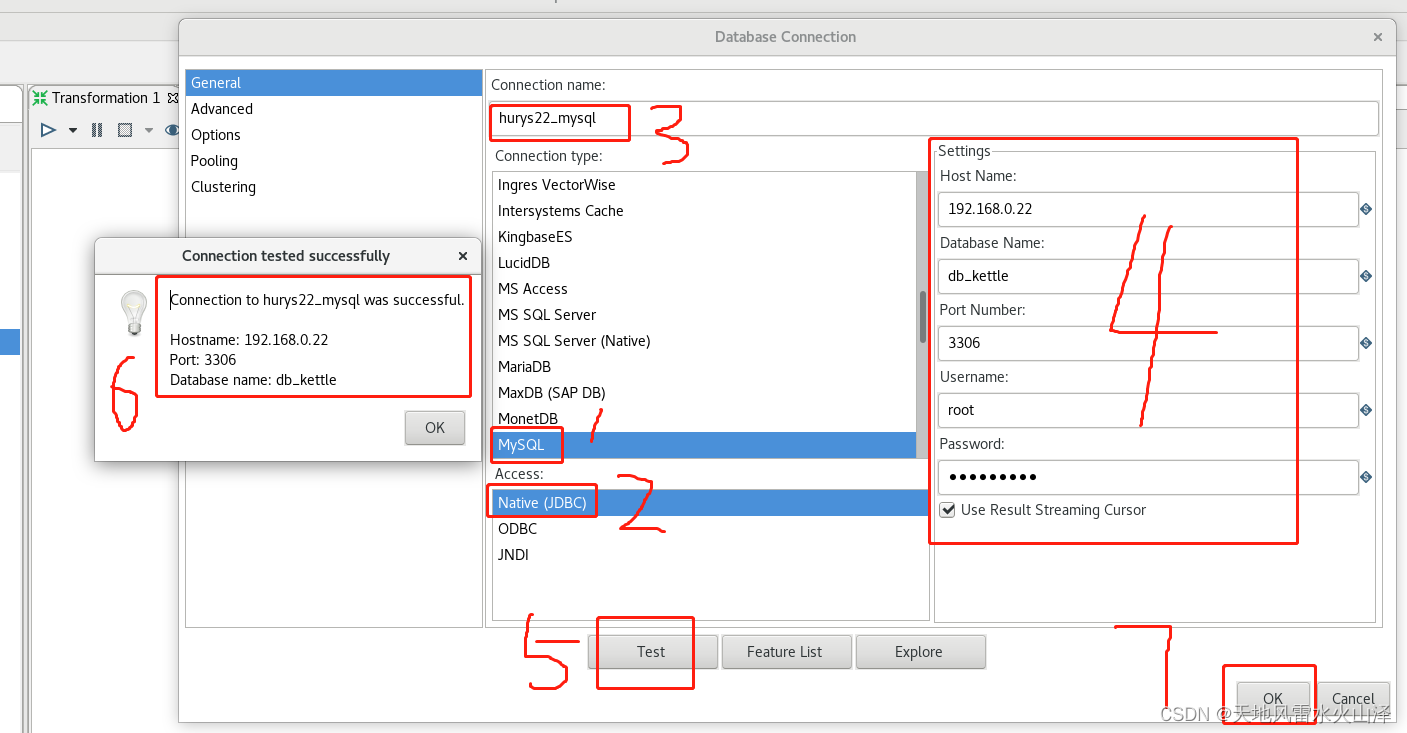Insert variable icon next to Port Number
Screen dimensions: 1407x733
coord(1366,343)
